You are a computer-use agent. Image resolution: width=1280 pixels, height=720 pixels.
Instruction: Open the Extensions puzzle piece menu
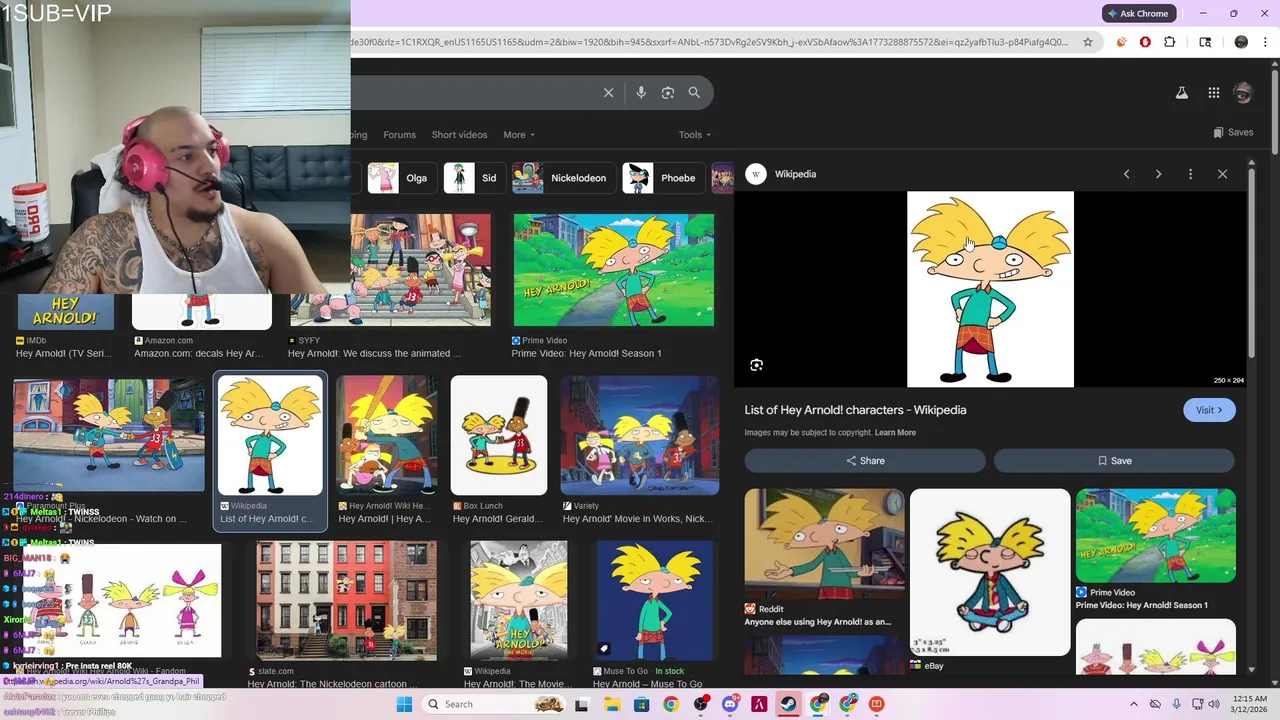tap(1170, 42)
